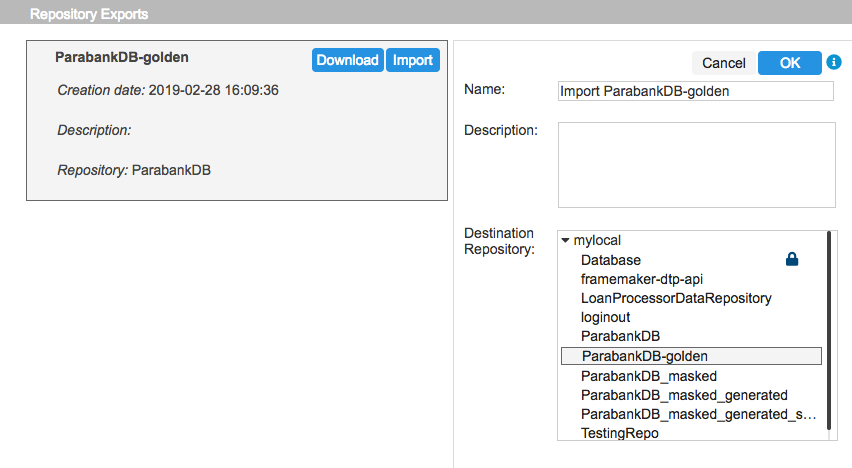
Task: Download the ParabankDB-golden export
Action: [x=348, y=60]
